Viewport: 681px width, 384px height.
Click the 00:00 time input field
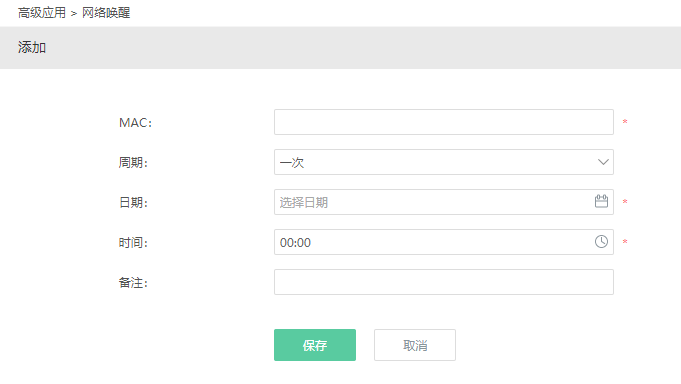[x=443, y=242]
